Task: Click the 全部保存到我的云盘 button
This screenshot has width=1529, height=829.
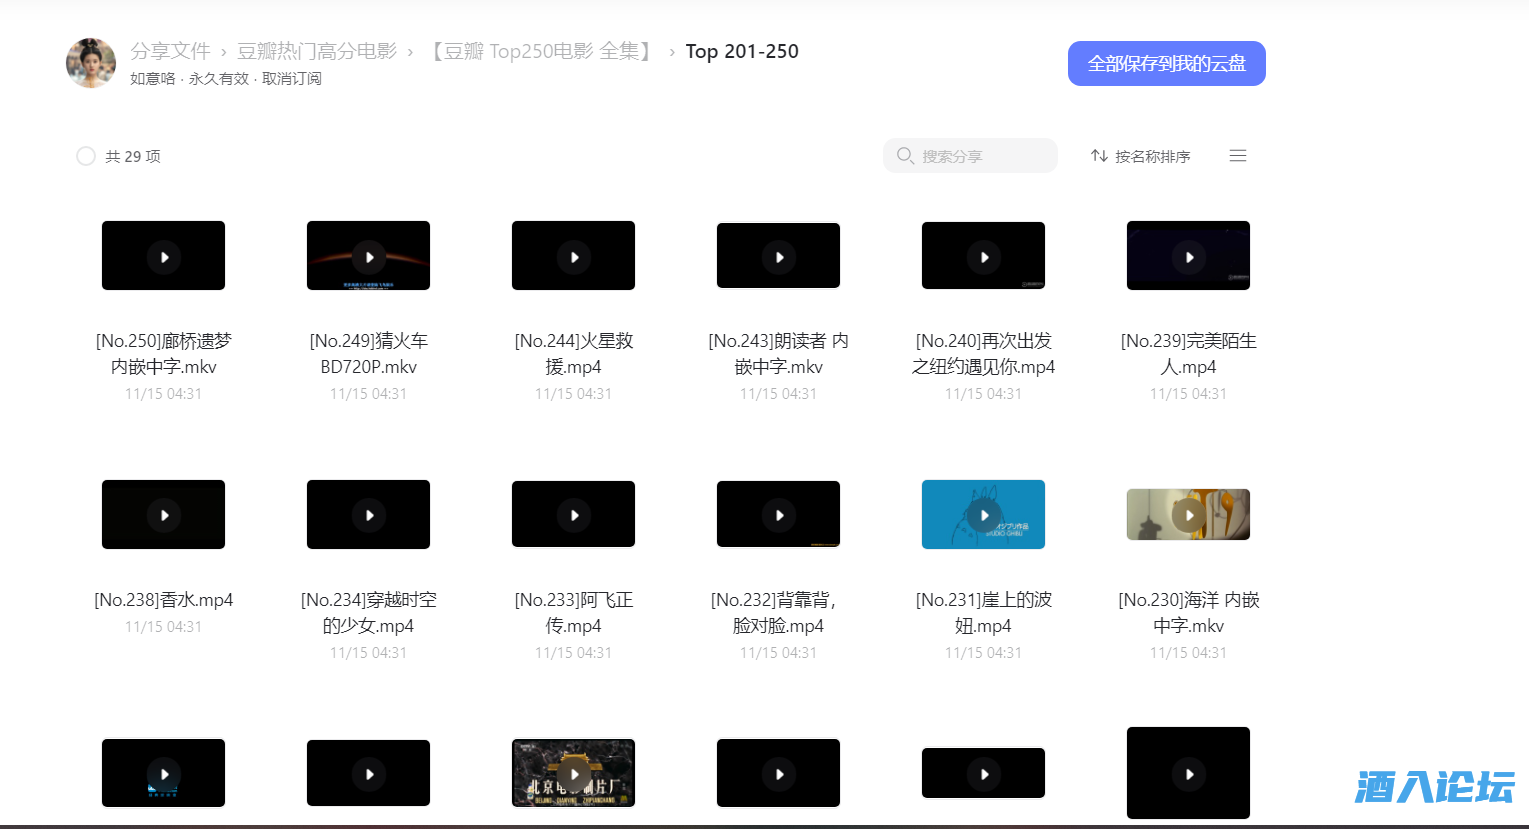Action: coord(1166,62)
